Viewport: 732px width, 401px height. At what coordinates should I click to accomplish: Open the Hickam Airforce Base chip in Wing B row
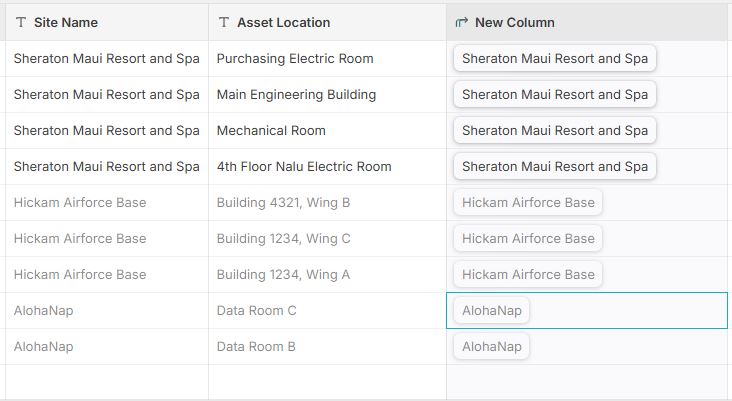click(528, 202)
